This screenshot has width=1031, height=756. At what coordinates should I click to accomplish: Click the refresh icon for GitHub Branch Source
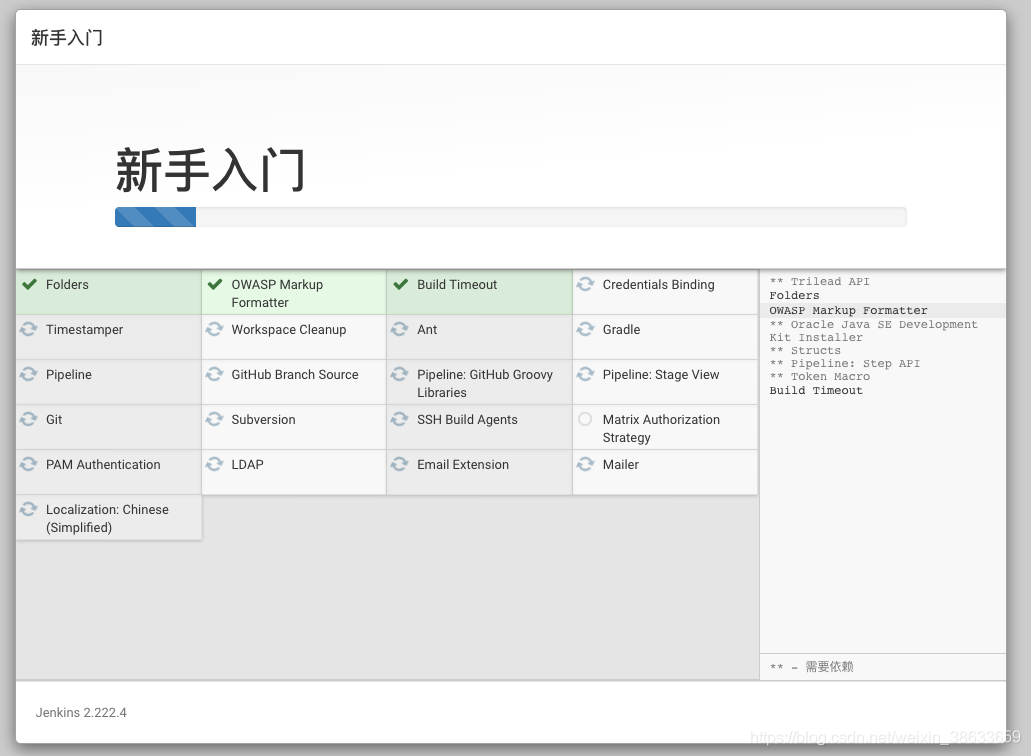click(x=214, y=374)
